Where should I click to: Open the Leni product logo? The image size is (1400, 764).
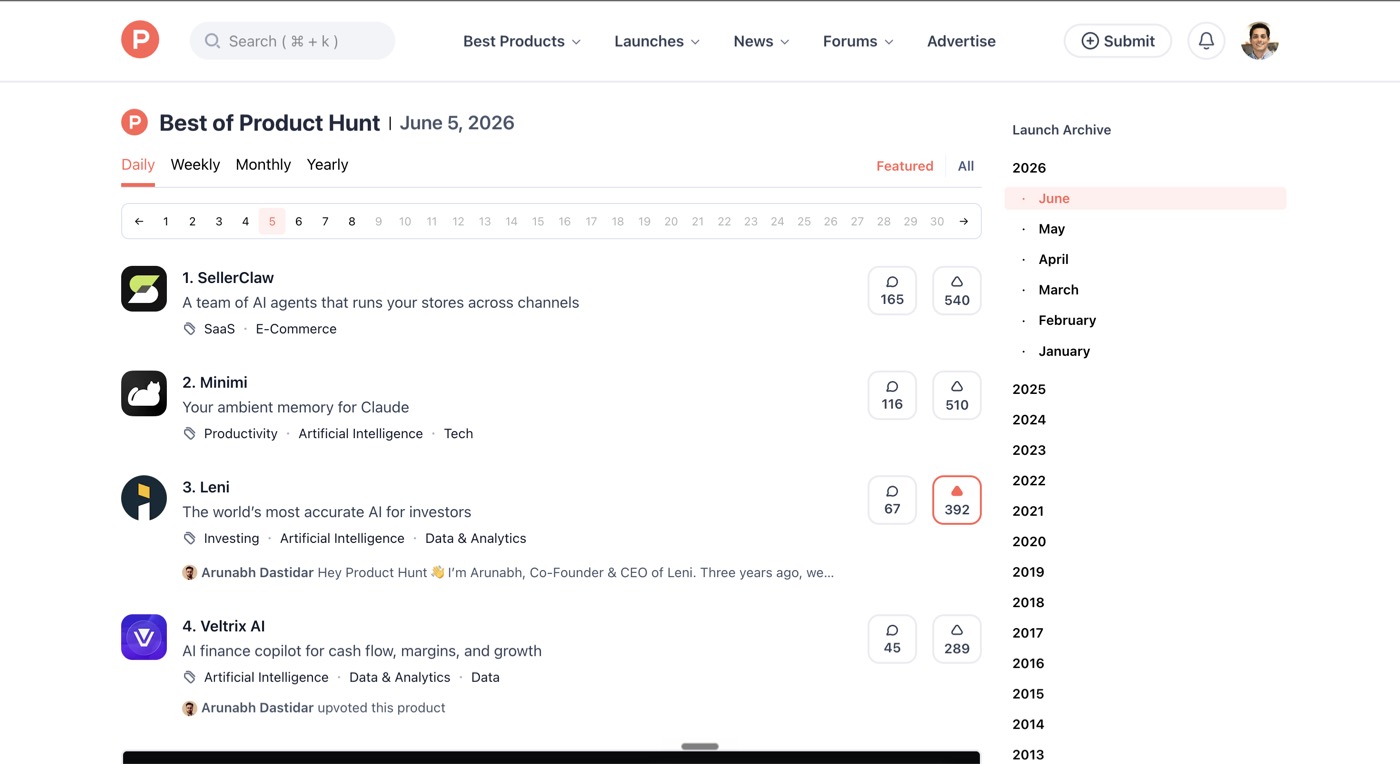tap(144, 498)
